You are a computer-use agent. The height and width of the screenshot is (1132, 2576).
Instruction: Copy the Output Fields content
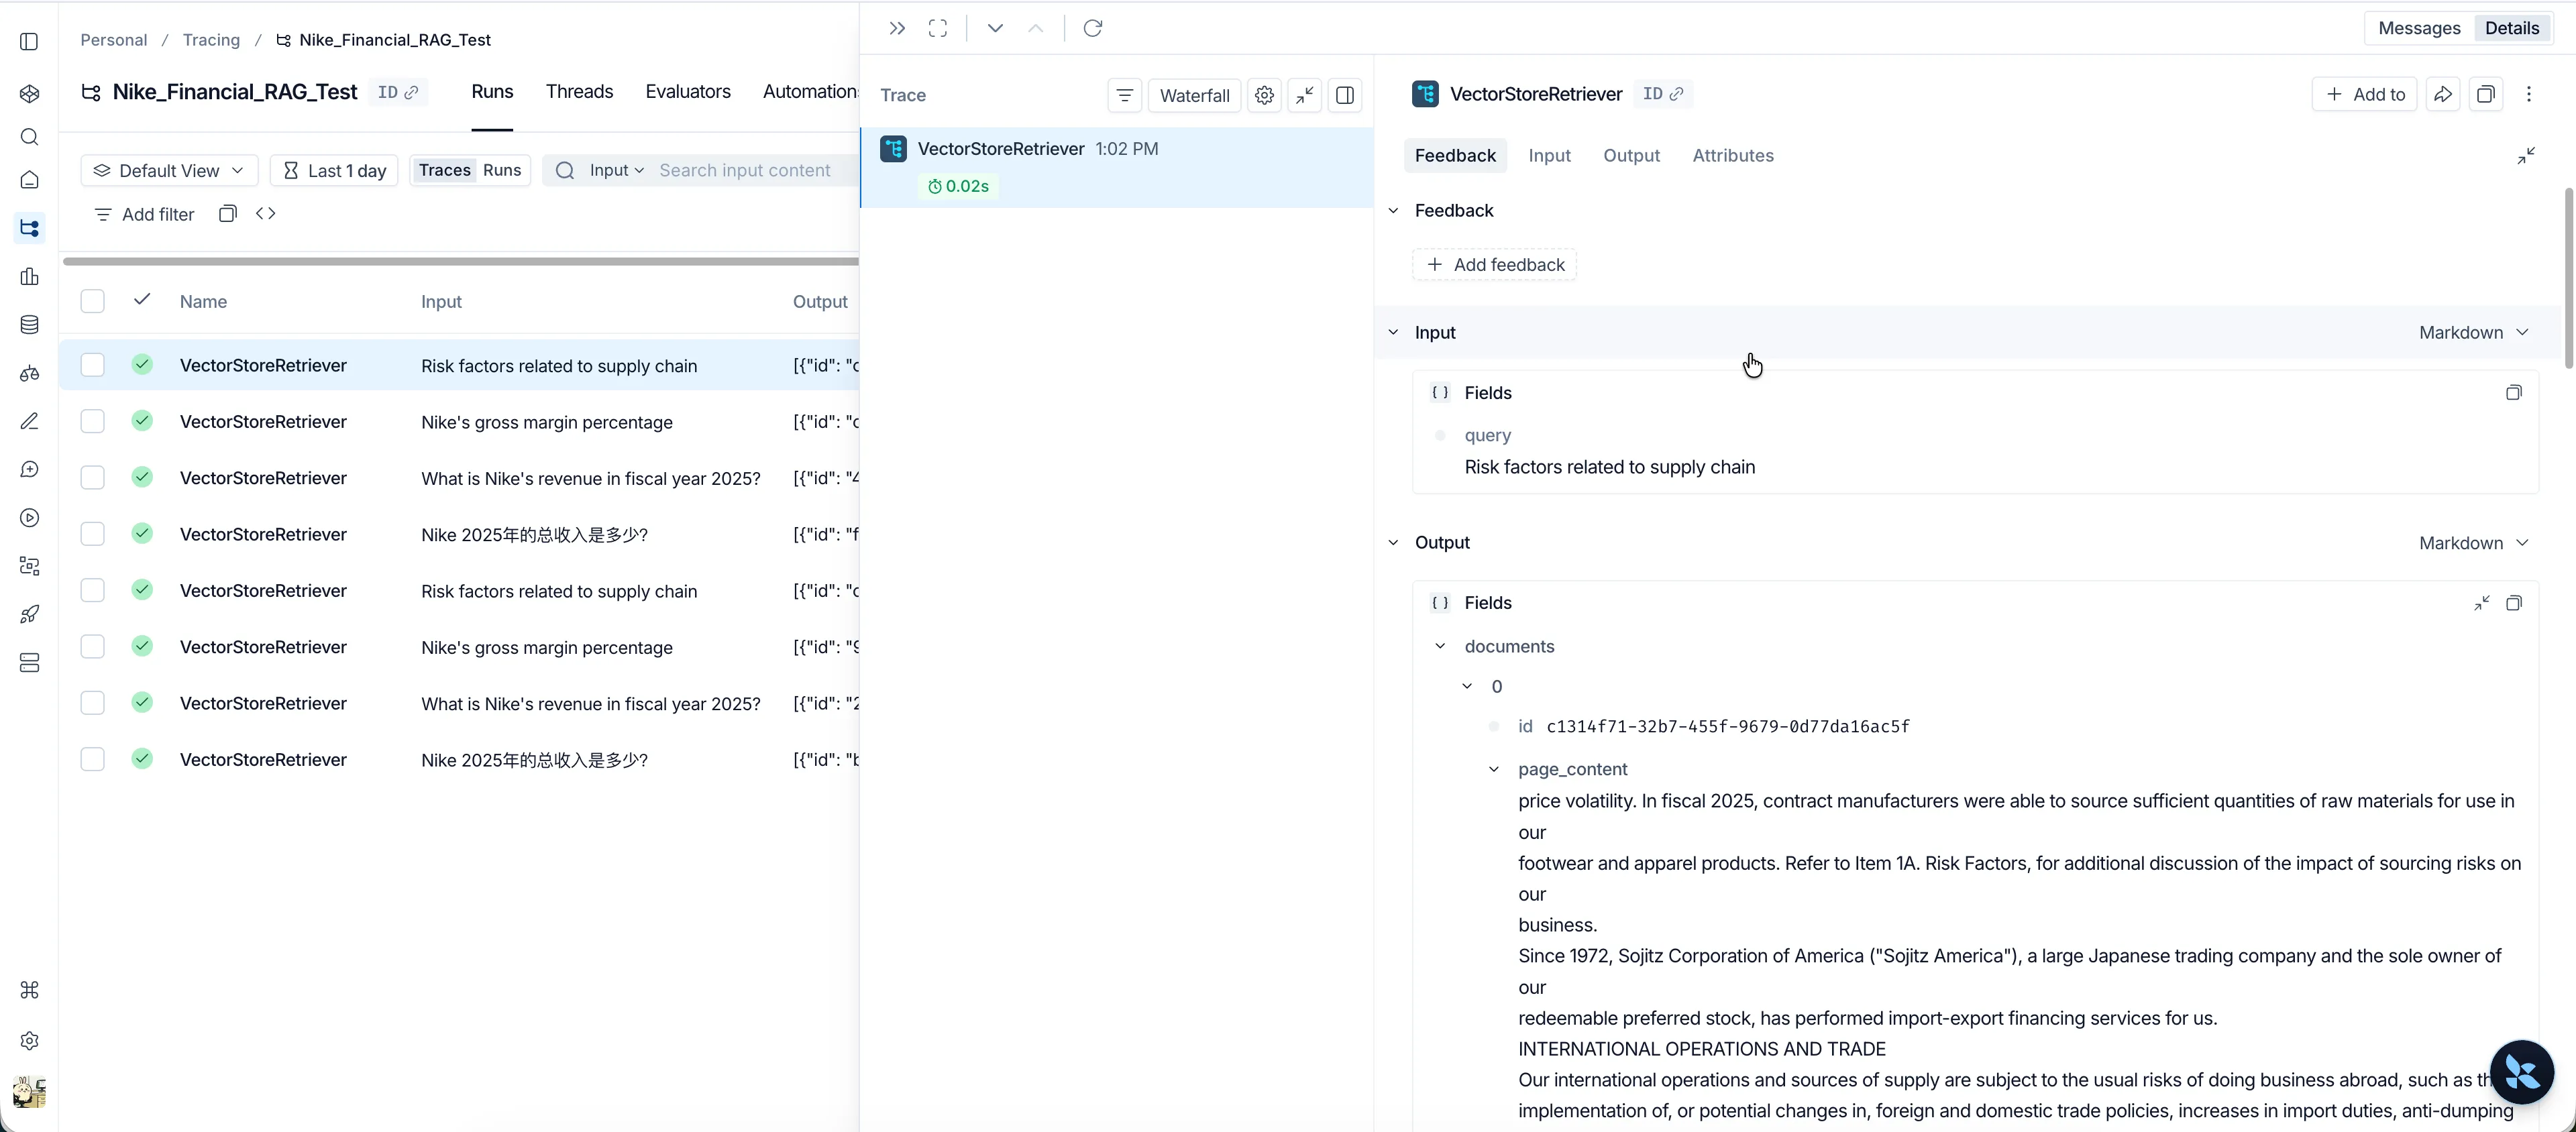(x=2513, y=603)
